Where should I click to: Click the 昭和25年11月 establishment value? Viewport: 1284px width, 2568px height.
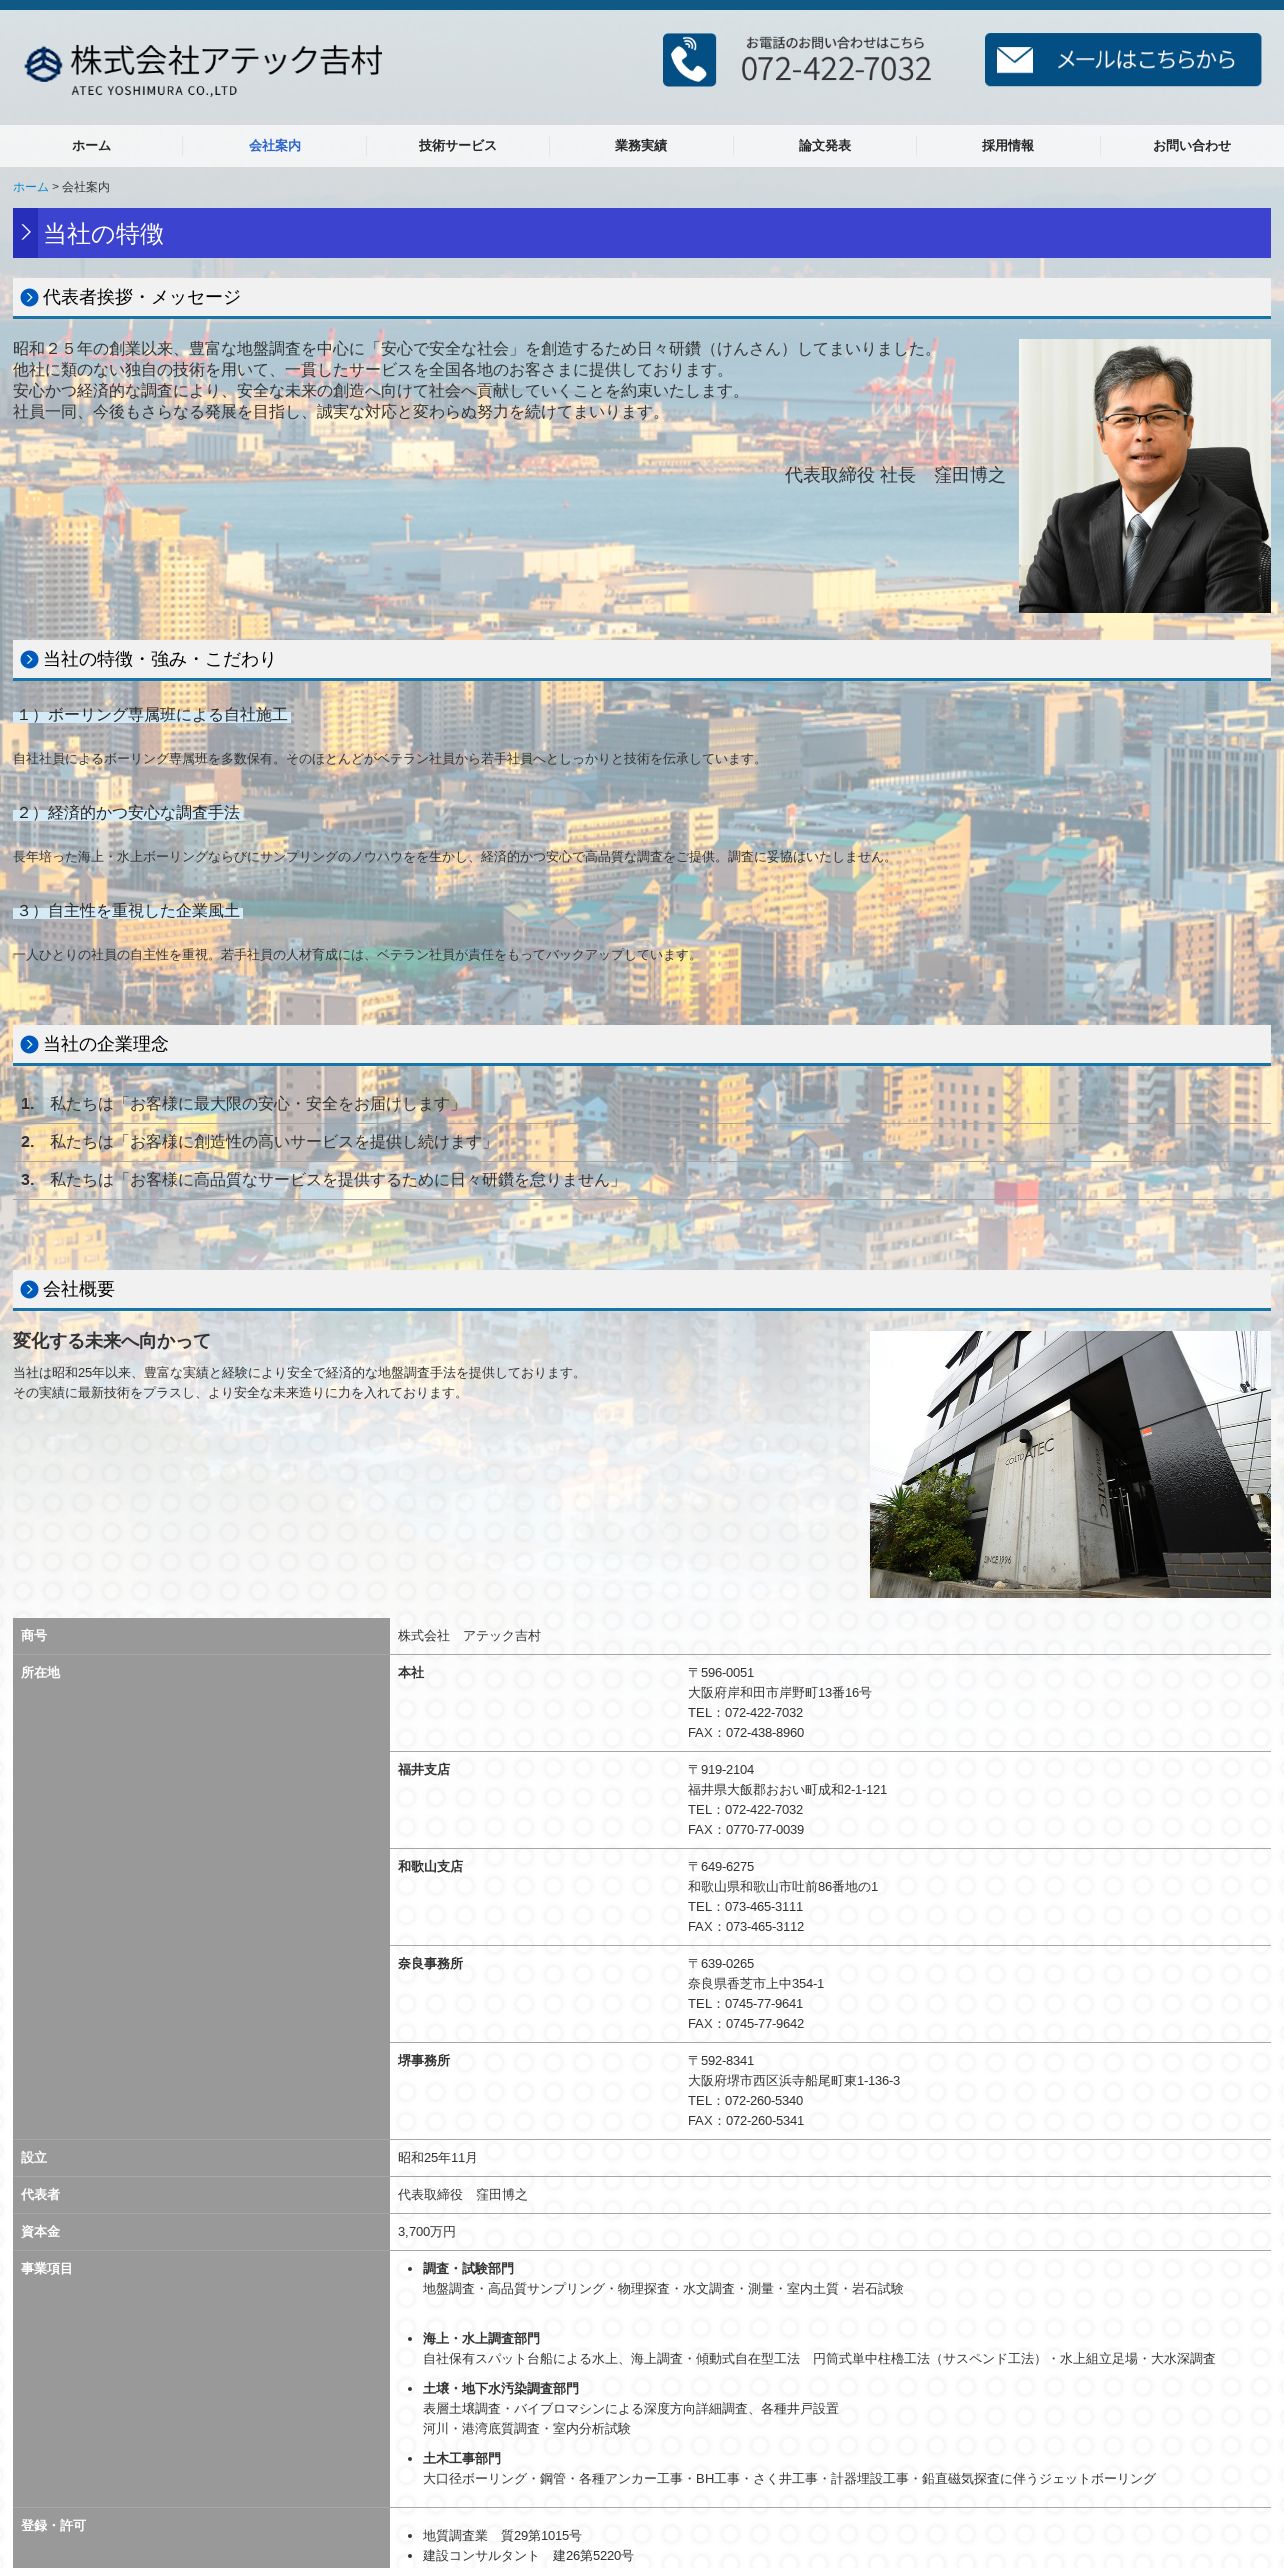(x=437, y=2158)
